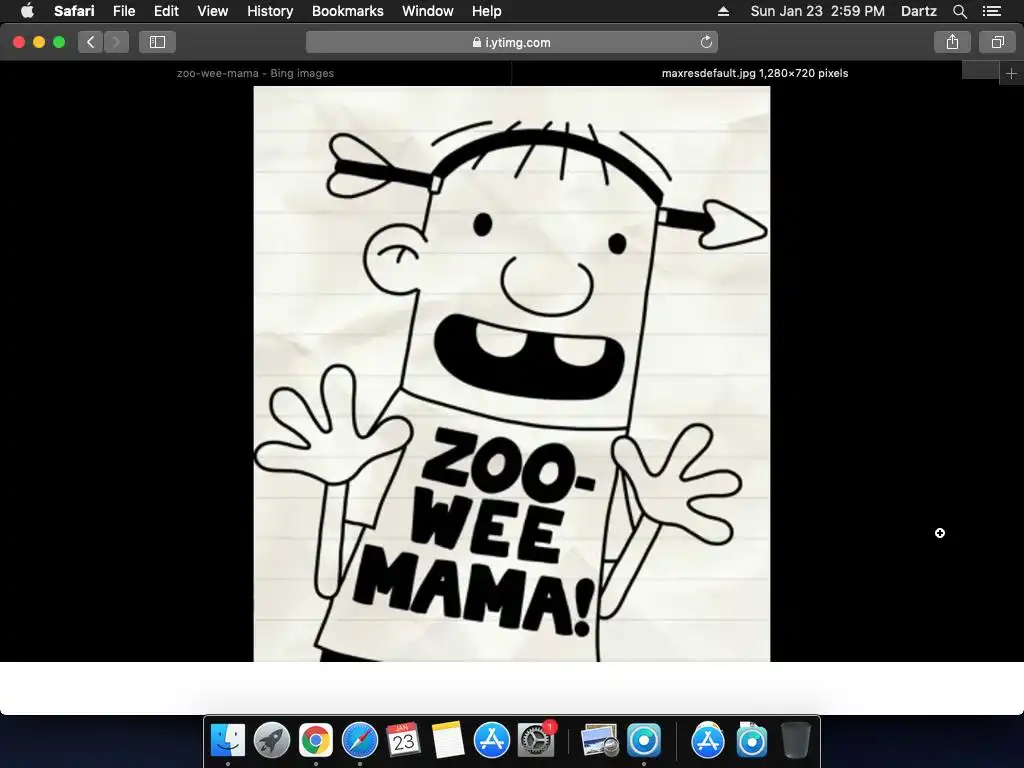Screen dimensions: 1024x768
Task: Open the Edit menu
Action: [166, 11]
